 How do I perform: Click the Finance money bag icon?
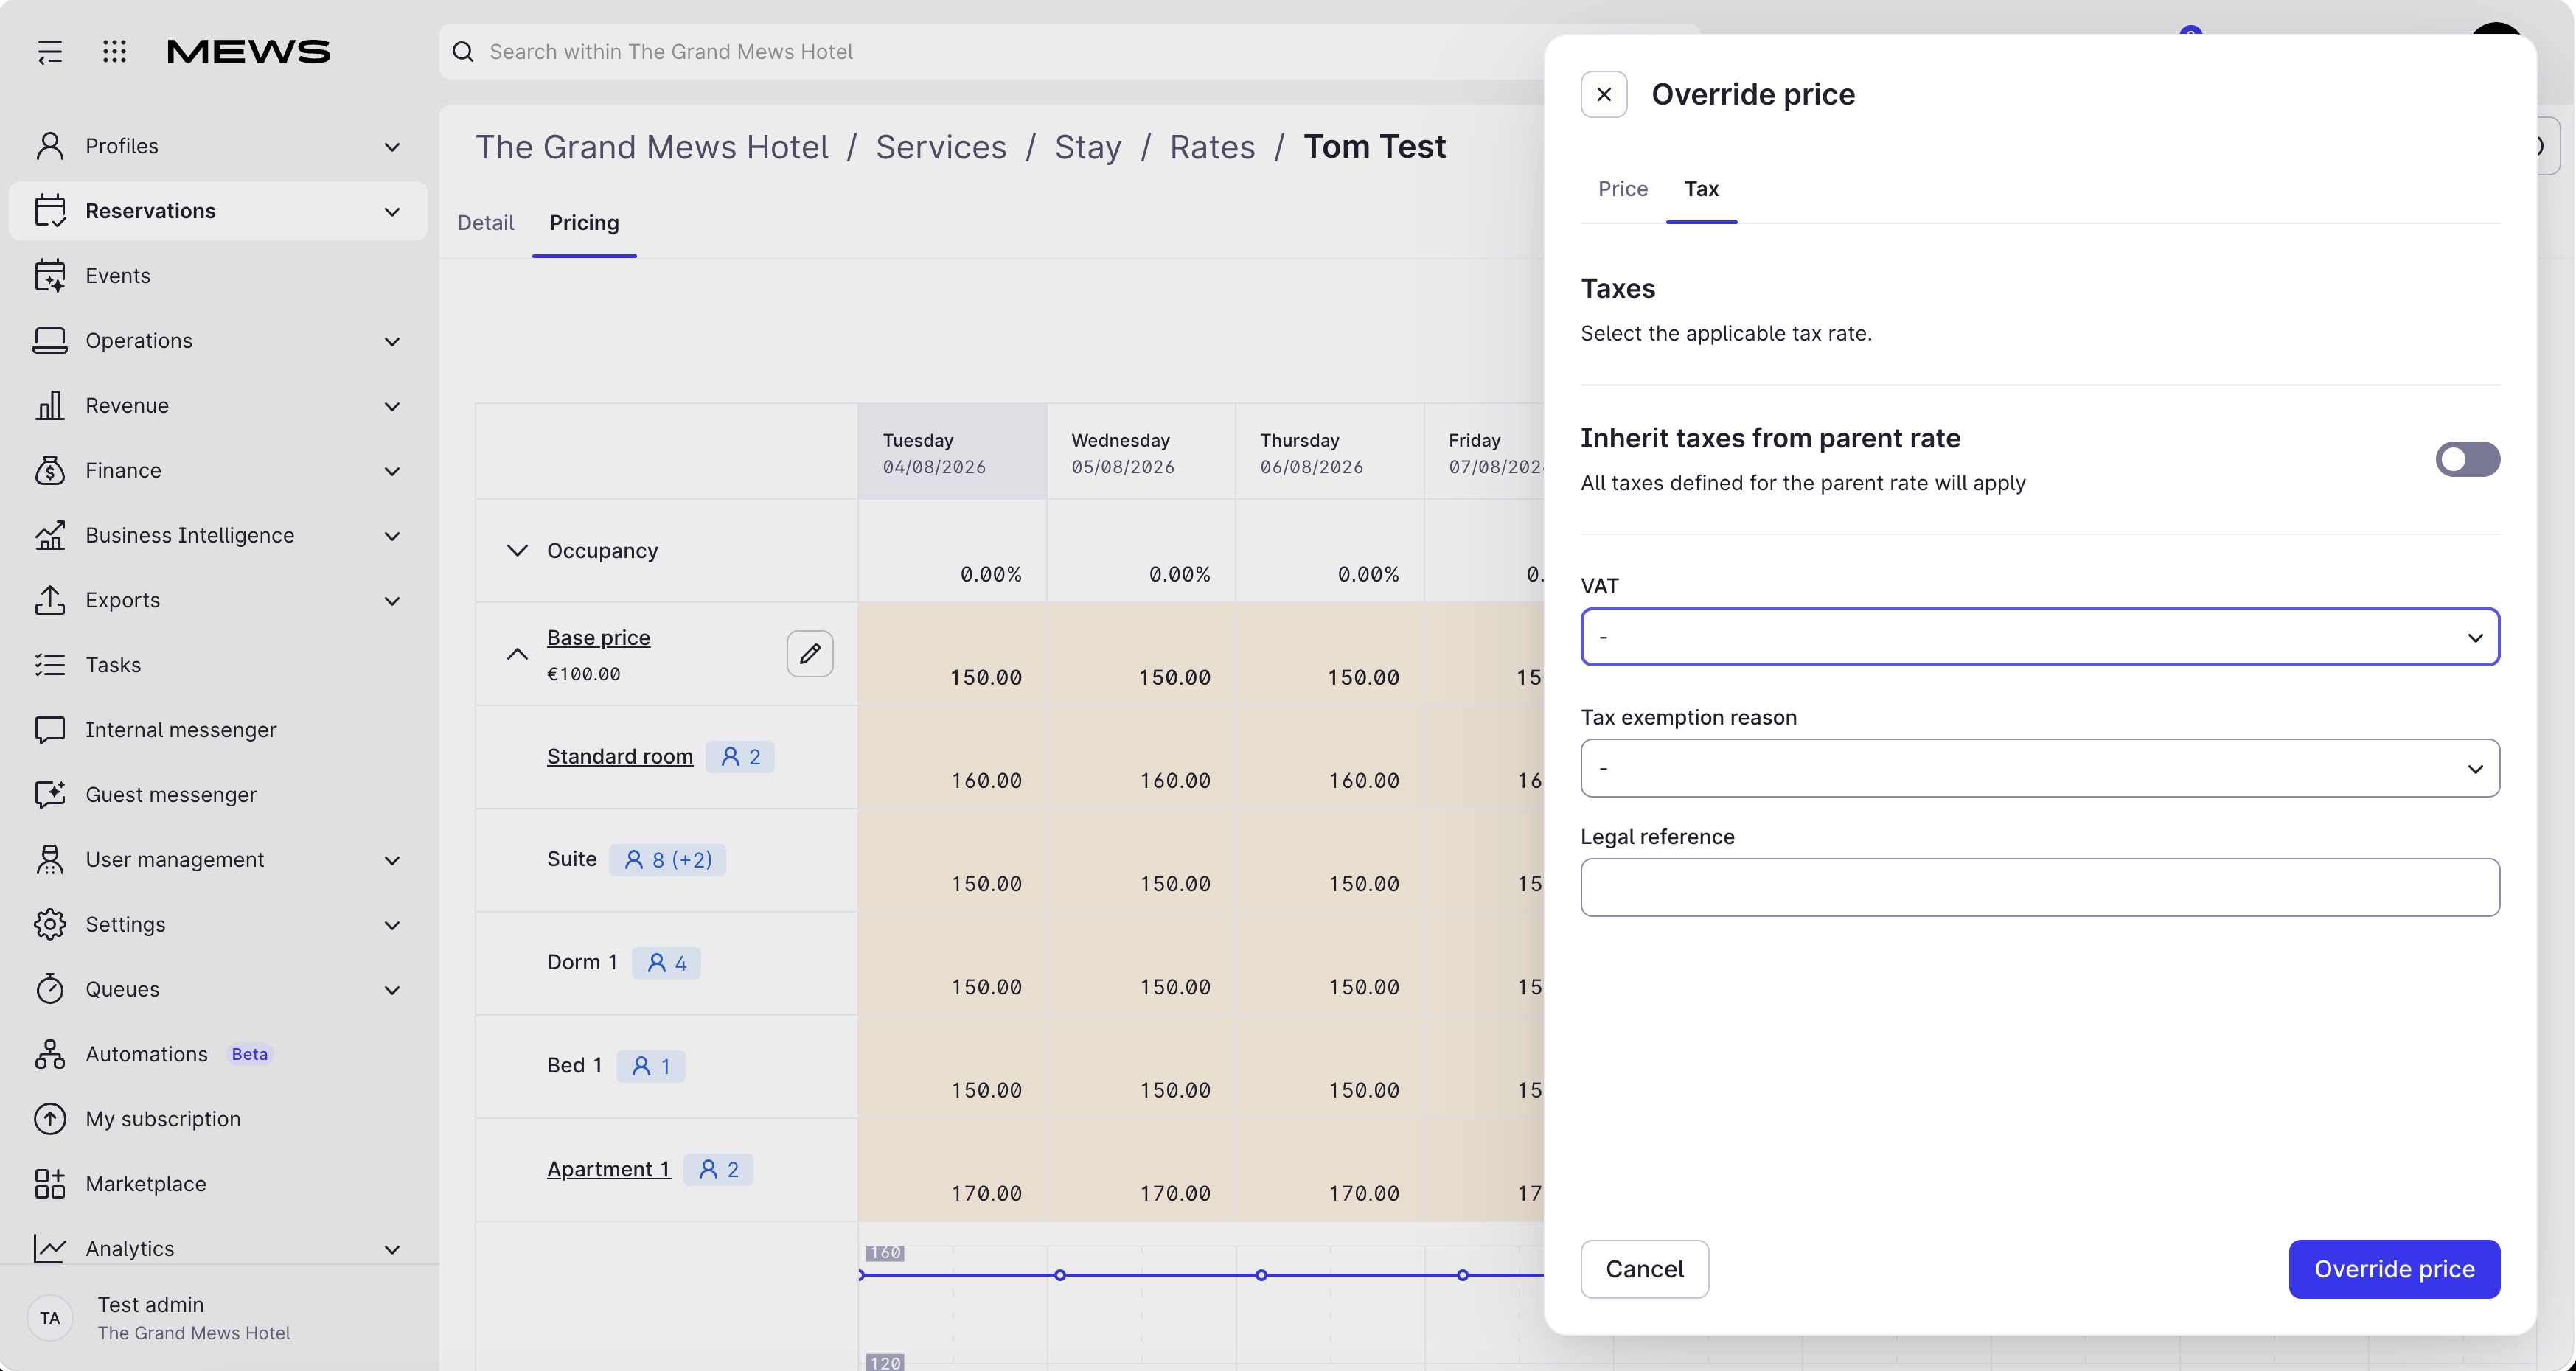pyautogui.click(x=50, y=470)
